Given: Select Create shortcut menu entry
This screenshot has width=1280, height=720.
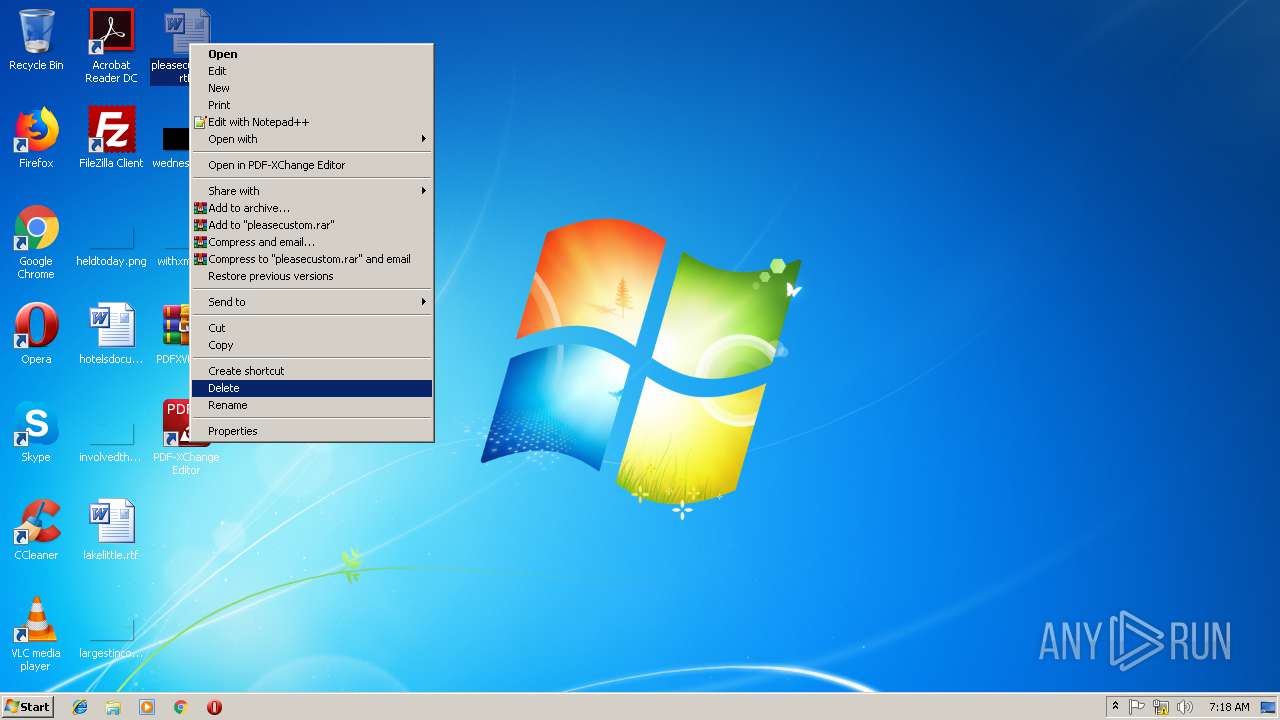Looking at the screenshot, I should [312, 371].
